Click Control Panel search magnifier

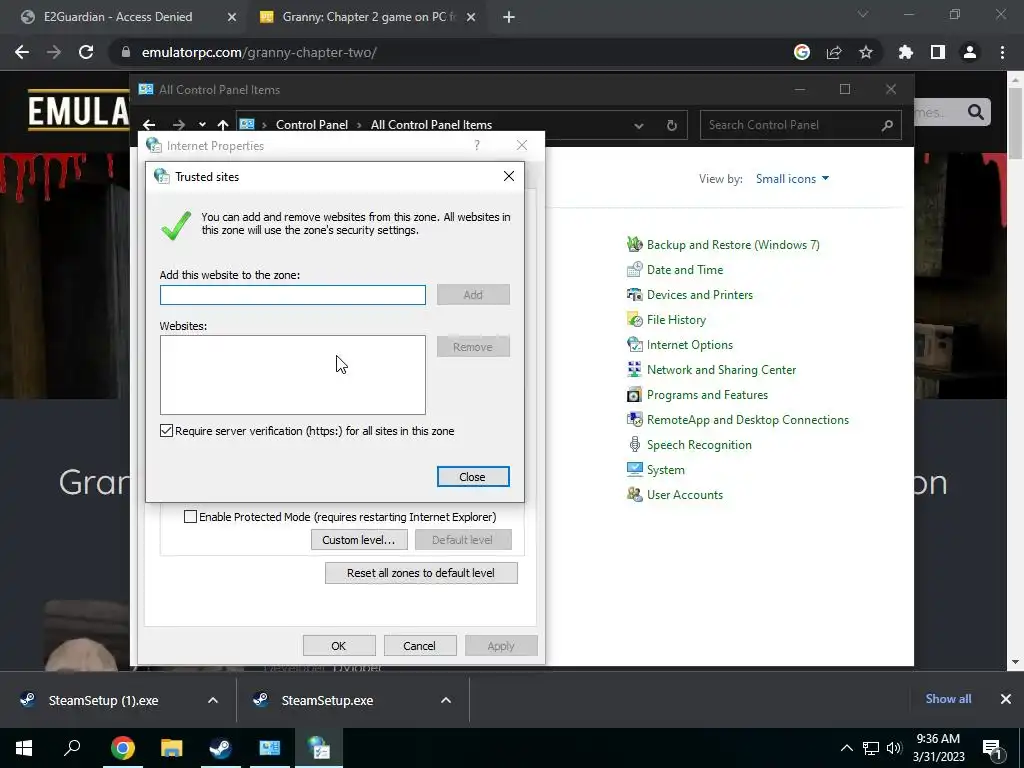pyautogui.click(x=887, y=125)
